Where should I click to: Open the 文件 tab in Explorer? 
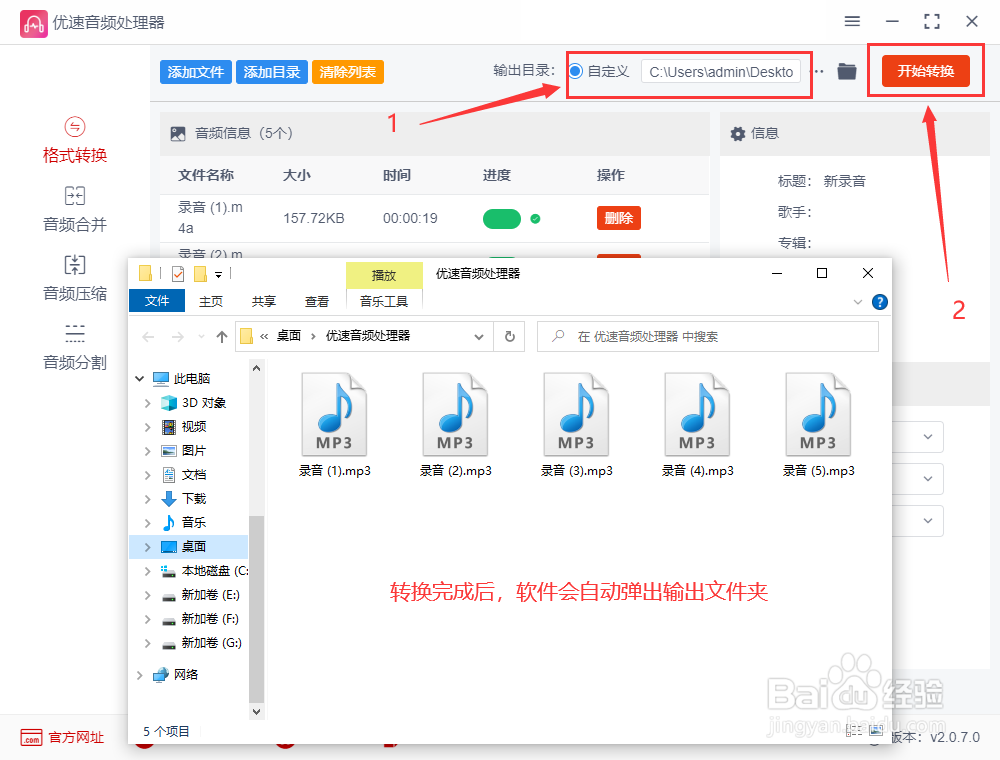pyautogui.click(x=157, y=301)
